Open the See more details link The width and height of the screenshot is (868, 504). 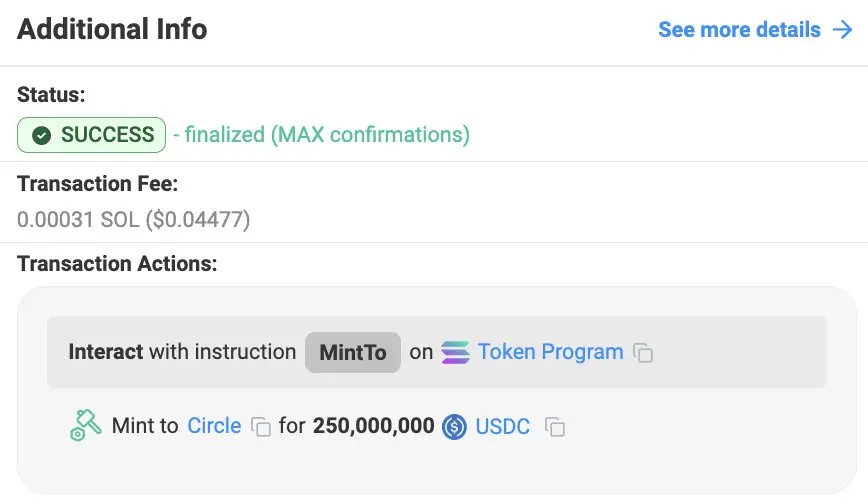[x=739, y=30]
